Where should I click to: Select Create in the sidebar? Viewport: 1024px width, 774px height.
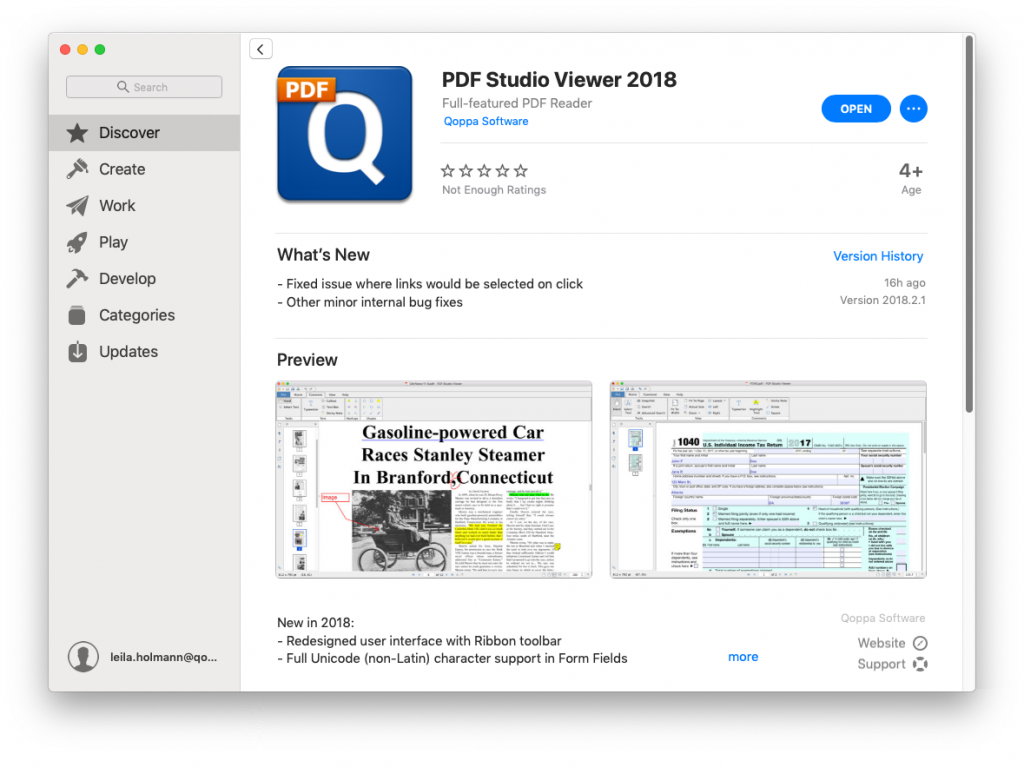[x=144, y=169]
